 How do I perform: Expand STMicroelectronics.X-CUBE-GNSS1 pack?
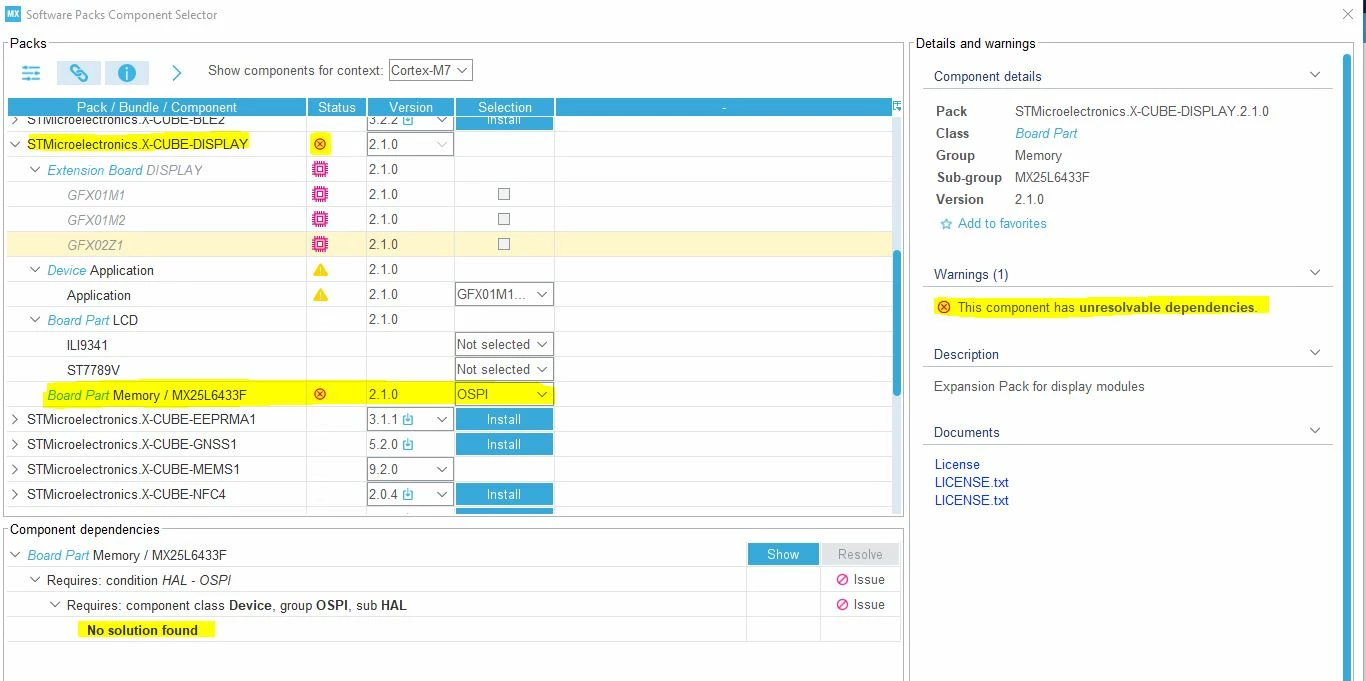pos(15,444)
